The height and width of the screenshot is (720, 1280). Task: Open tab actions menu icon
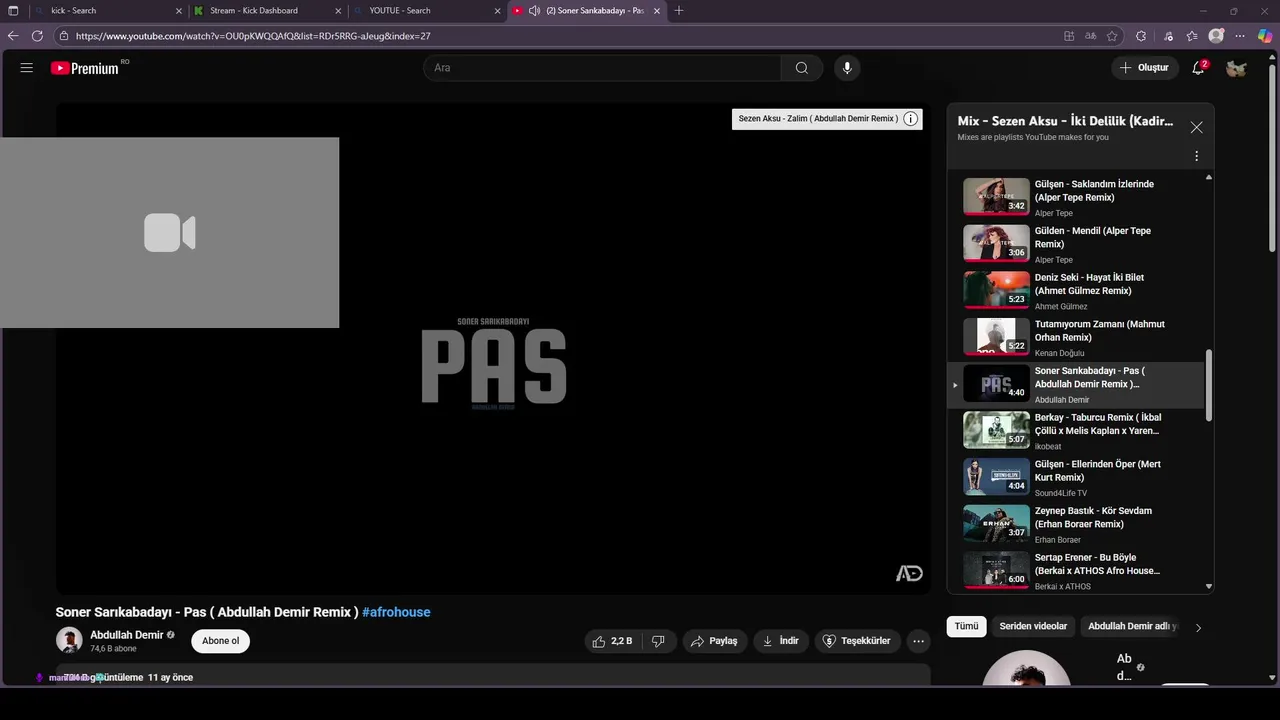[13, 11]
